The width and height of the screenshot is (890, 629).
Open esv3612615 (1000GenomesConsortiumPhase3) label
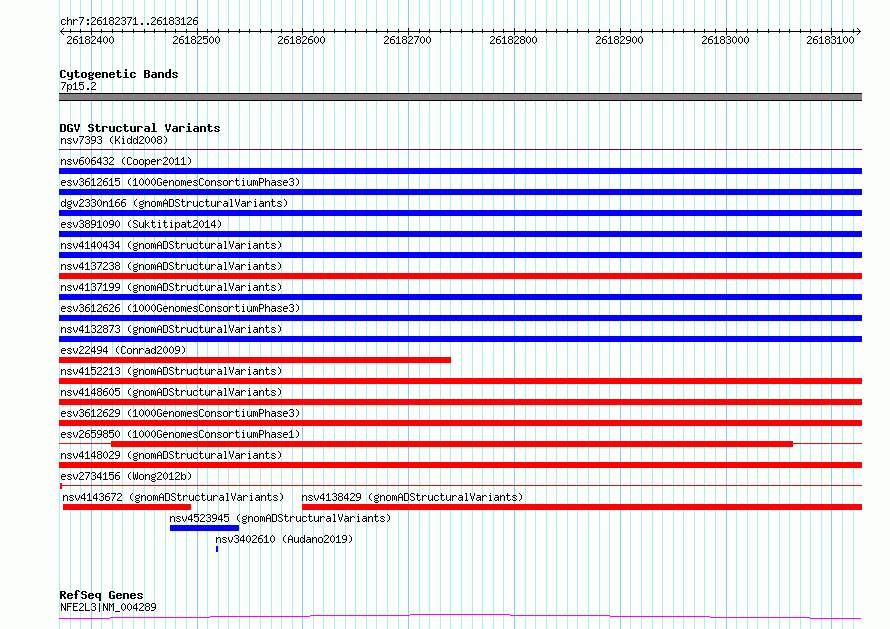(x=180, y=182)
